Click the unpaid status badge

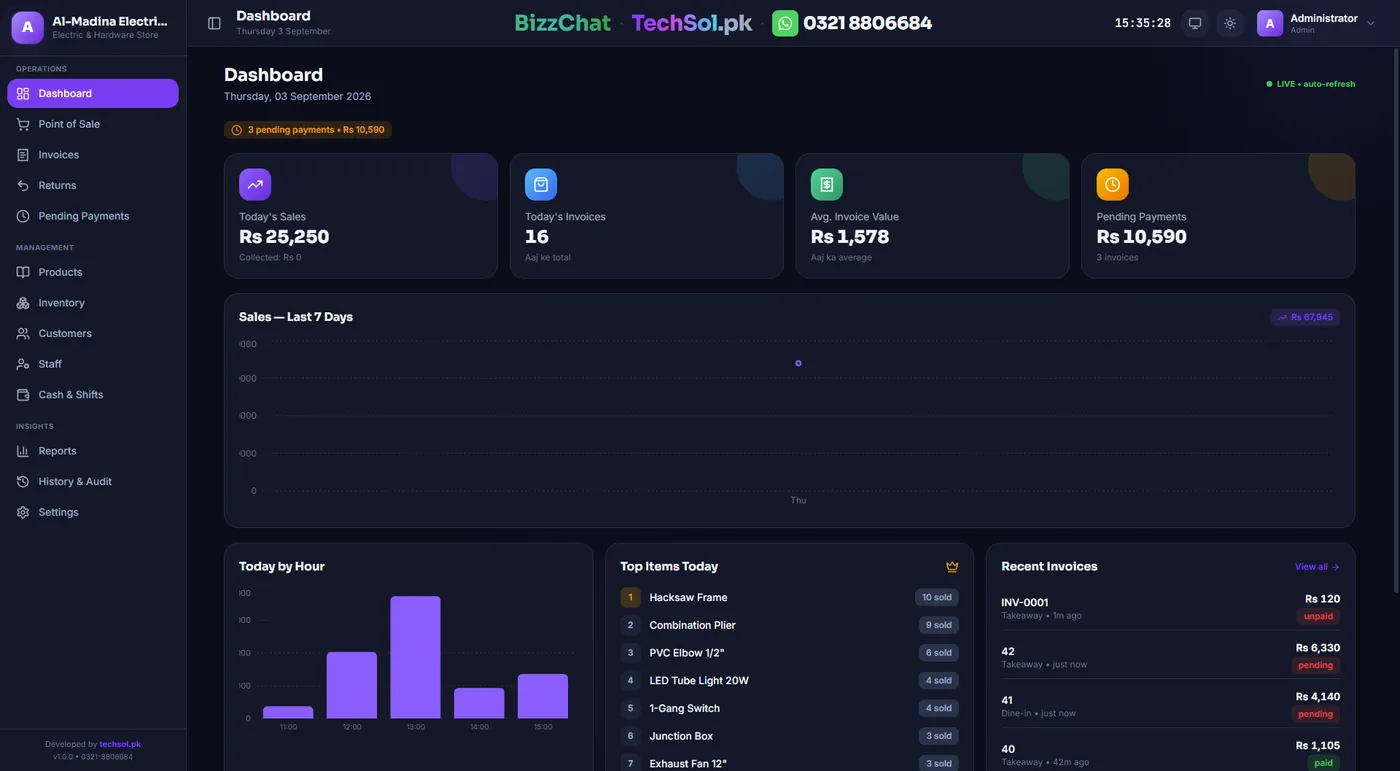(1318, 616)
